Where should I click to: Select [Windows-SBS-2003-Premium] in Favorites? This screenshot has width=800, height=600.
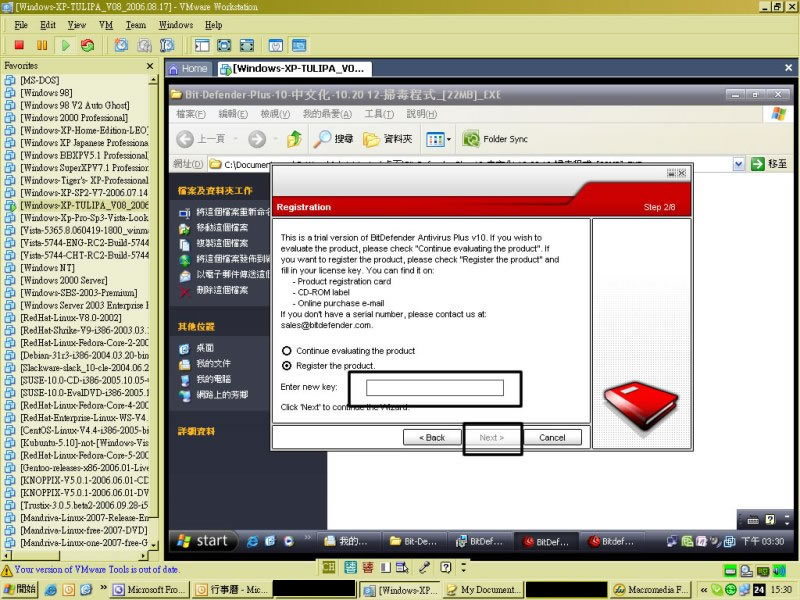tap(79, 293)
